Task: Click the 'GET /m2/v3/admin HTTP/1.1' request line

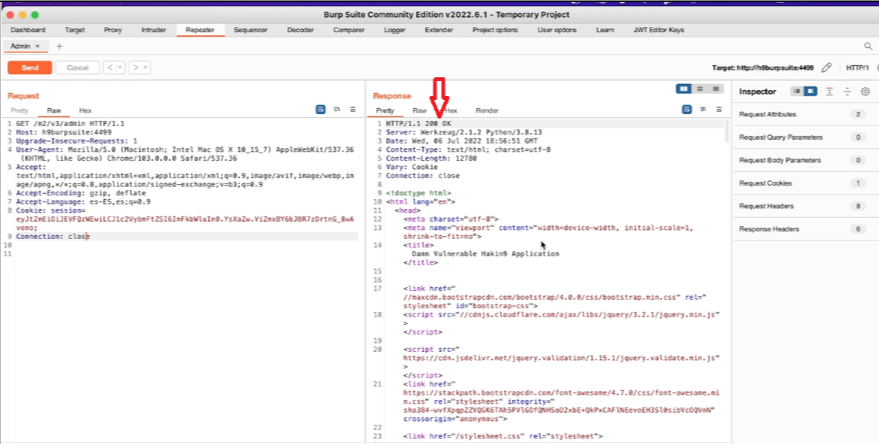Action: (70, 123)
